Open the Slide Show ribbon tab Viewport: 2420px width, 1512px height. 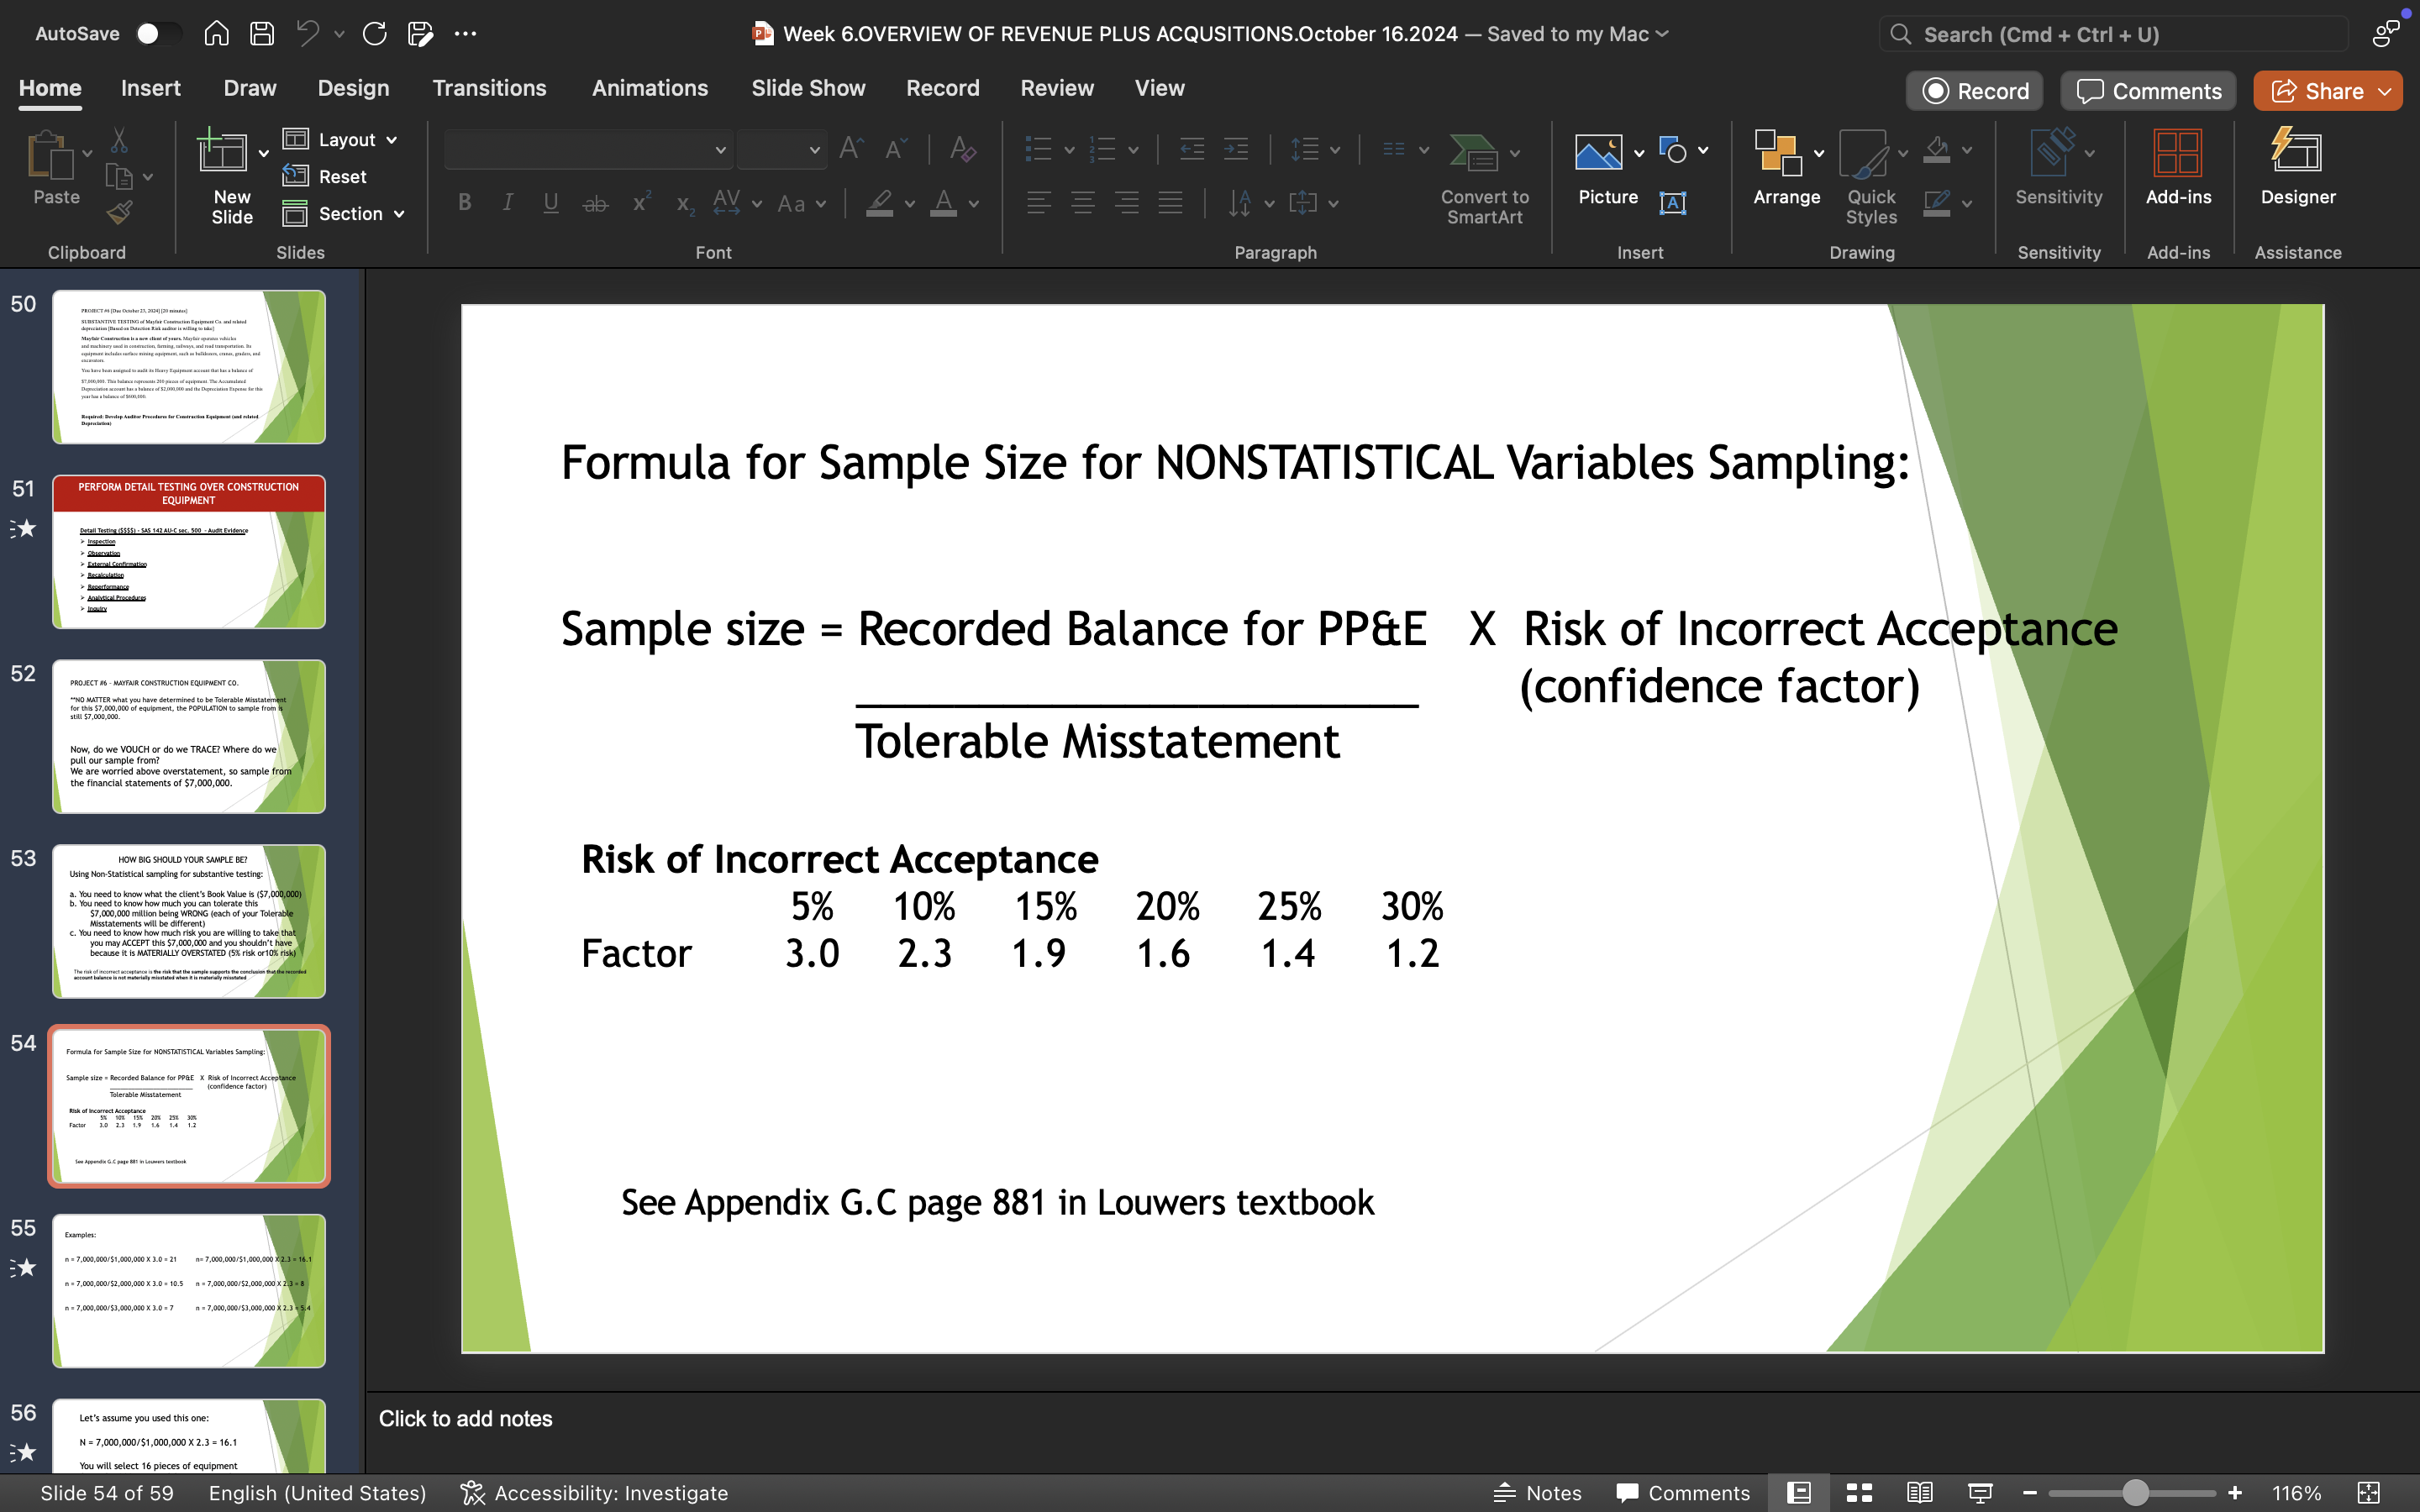click(x=808, y=88)
